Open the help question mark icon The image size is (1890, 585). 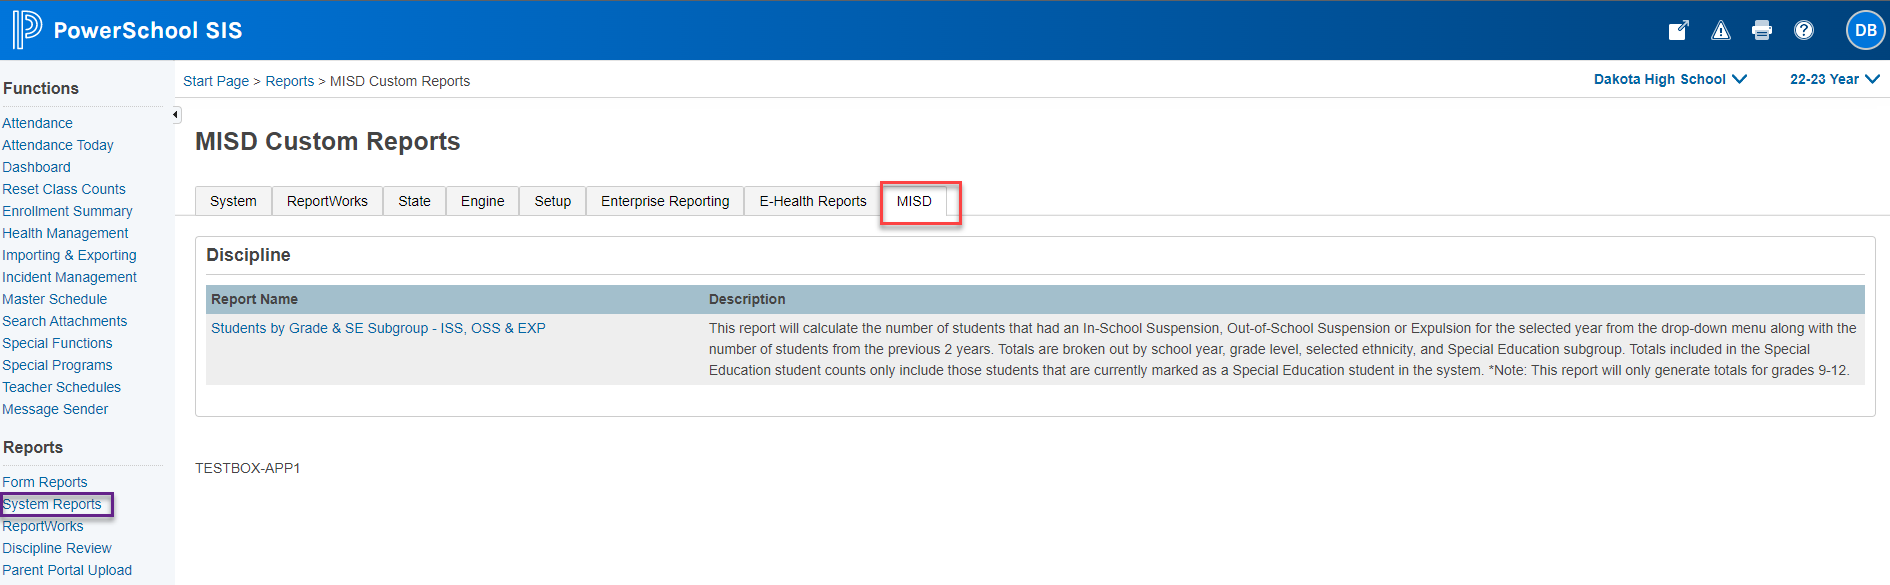coord(1804,30)
